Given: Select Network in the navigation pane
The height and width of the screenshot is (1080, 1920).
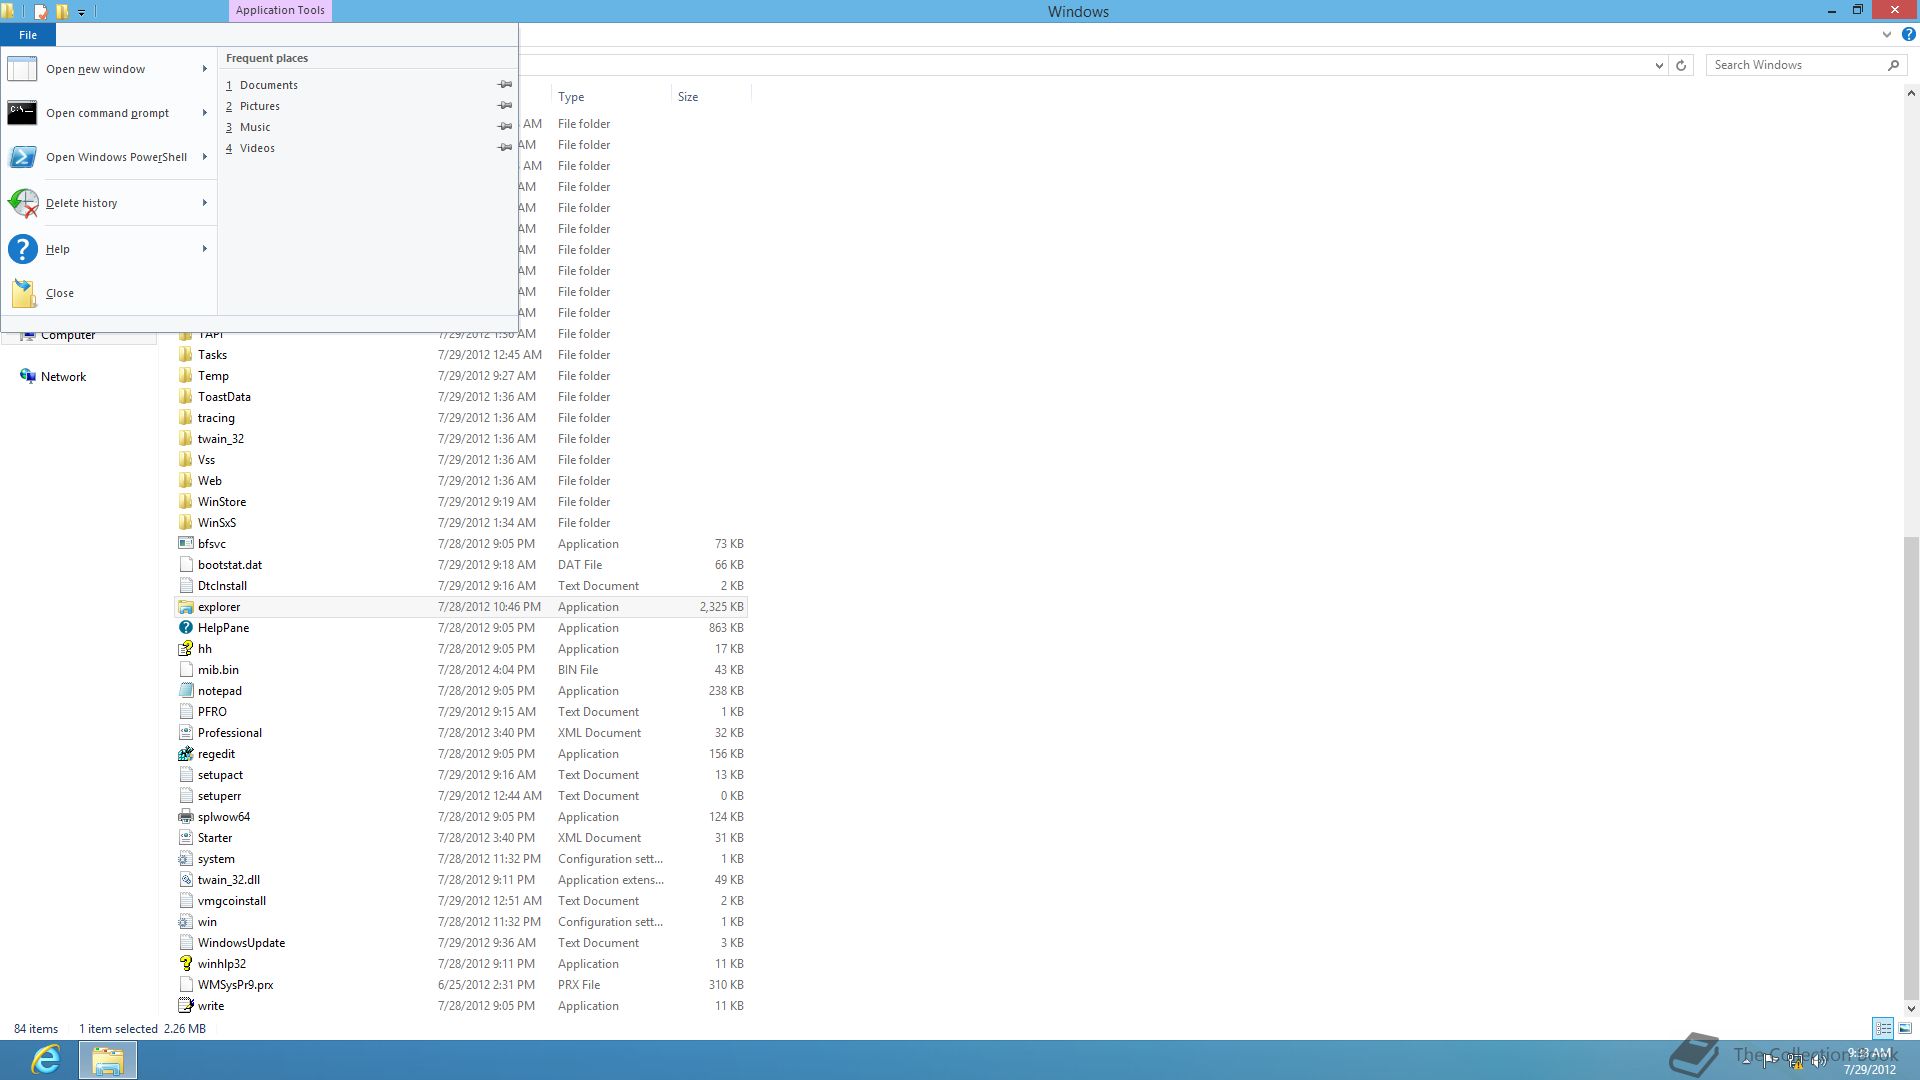Looking at the screenshot, I should pos(63,377).
